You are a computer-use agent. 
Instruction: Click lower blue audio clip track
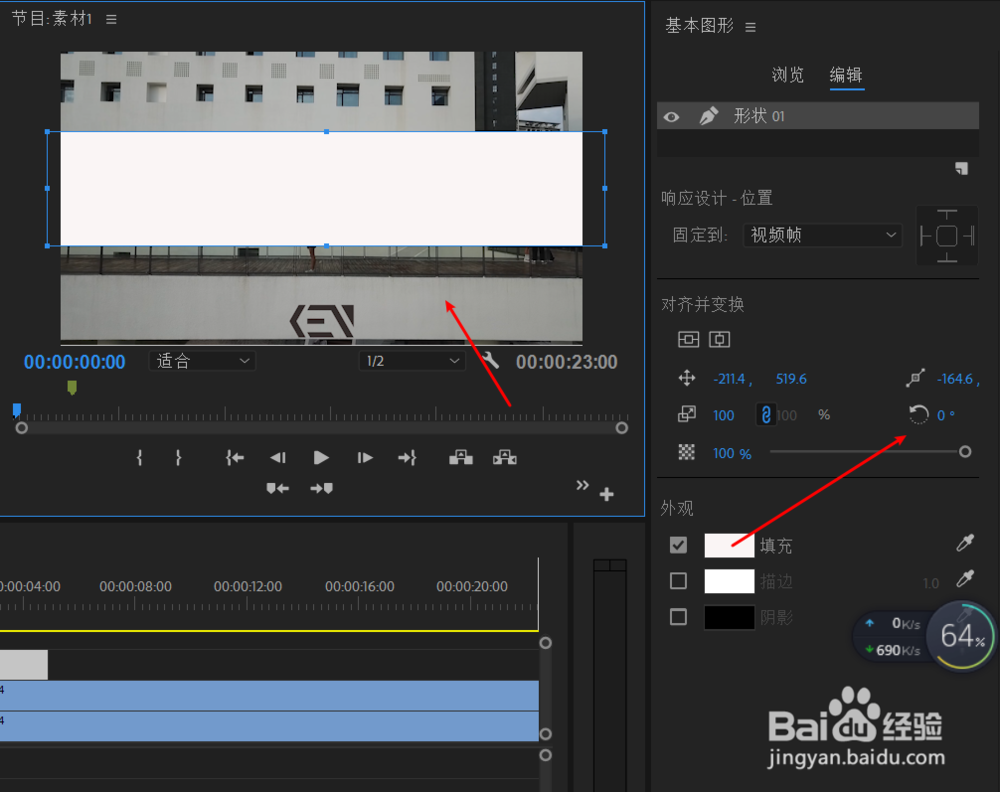click(x=269, y=726)
